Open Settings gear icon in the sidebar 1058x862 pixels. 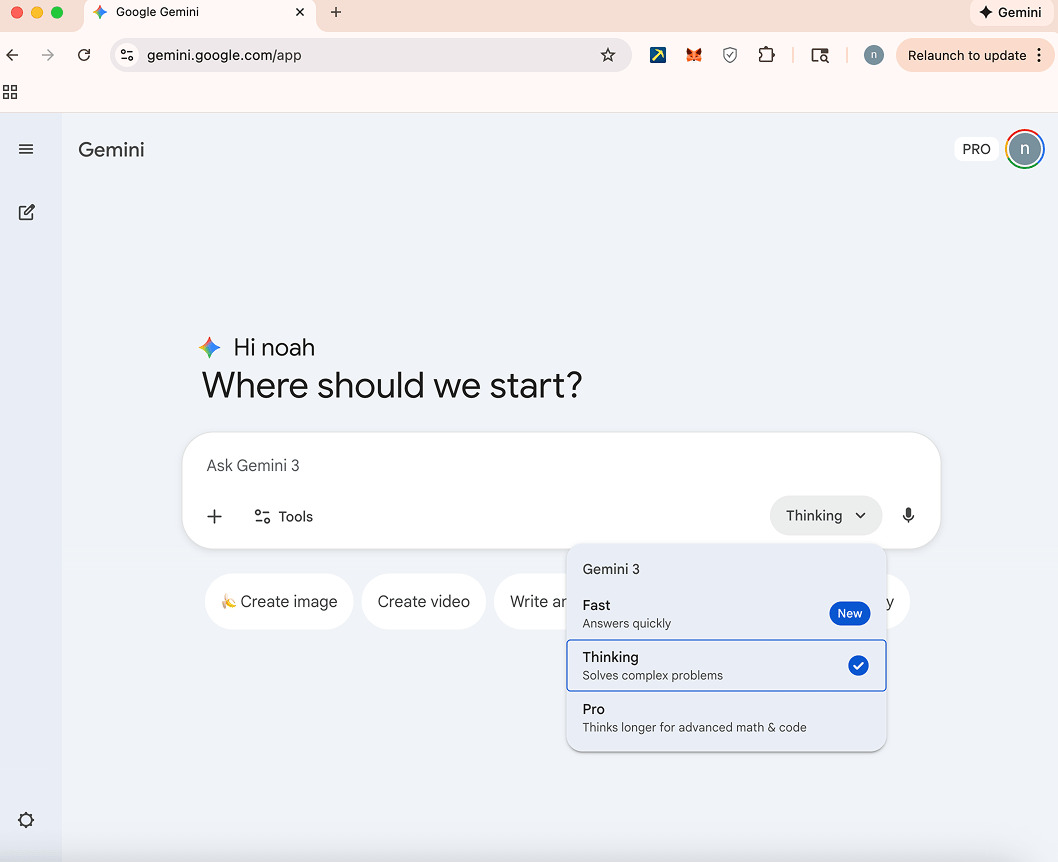click(x=26, y=820)
